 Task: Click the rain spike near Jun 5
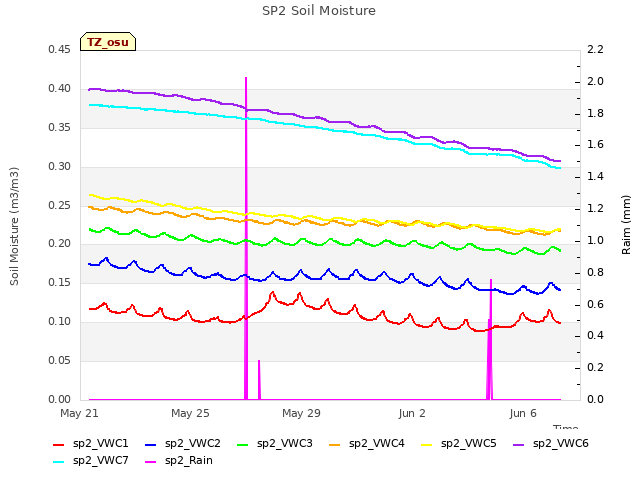click(x=490, y=340)
